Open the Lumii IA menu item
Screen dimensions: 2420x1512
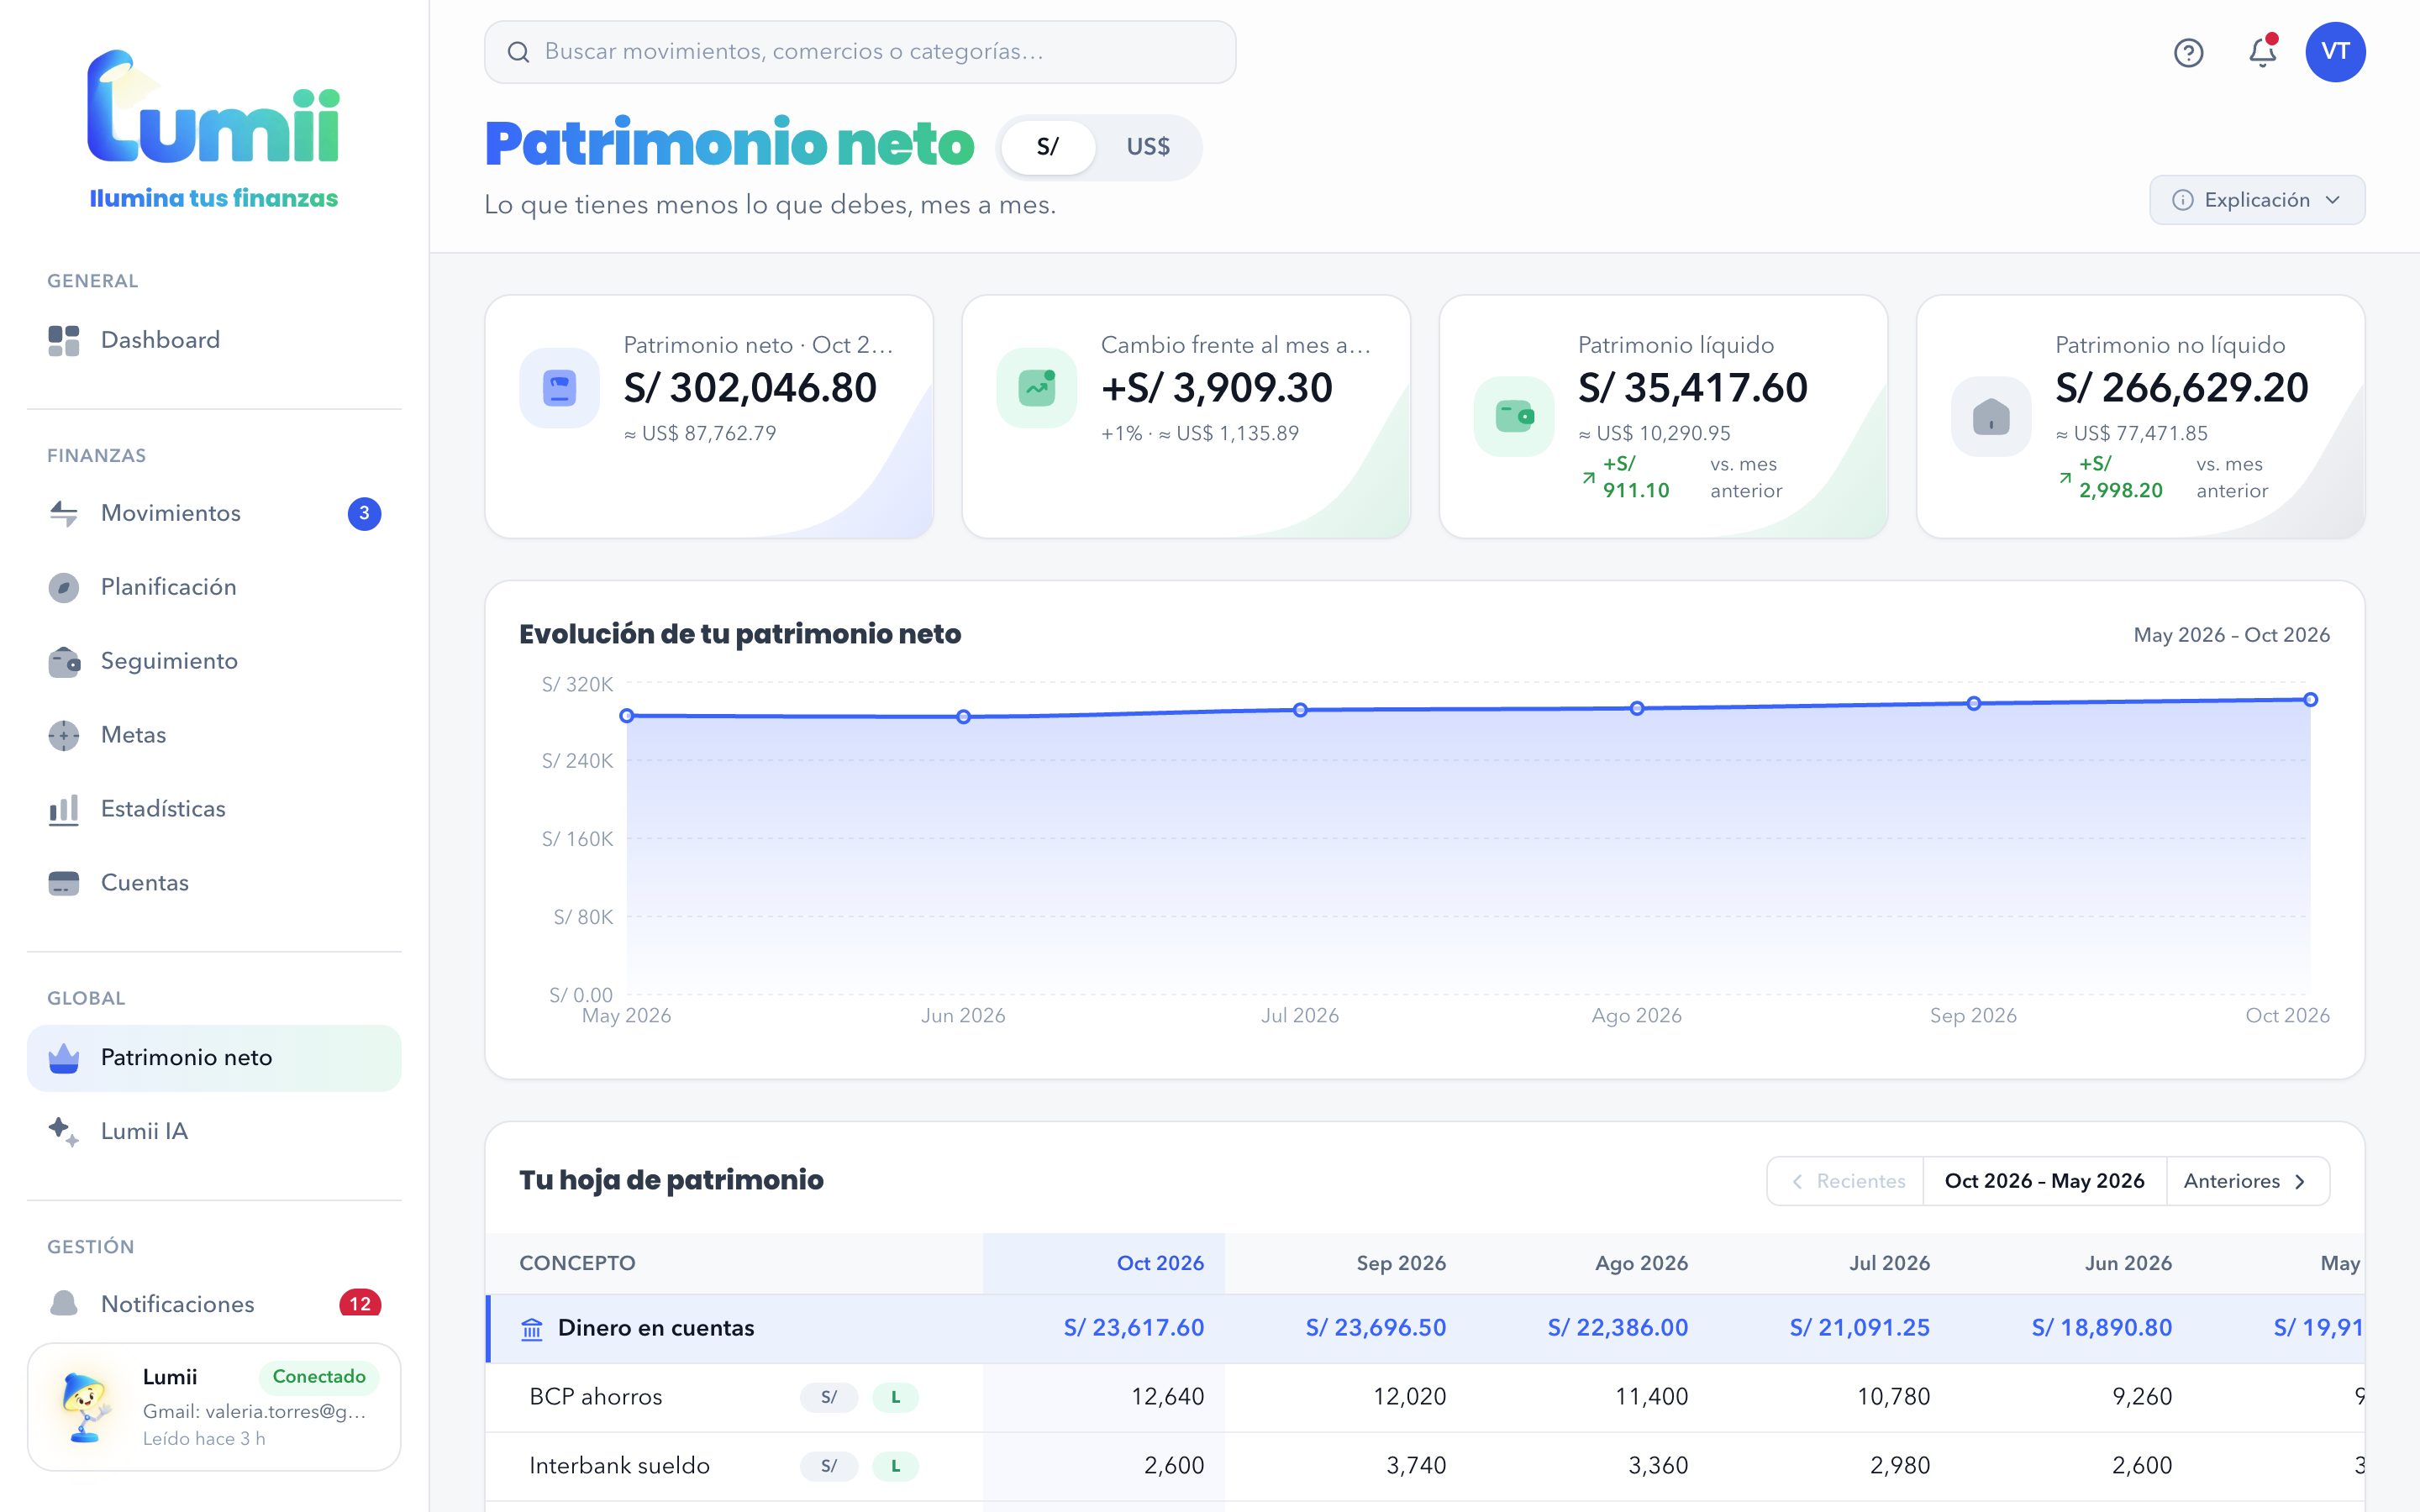click(214, 1131)
